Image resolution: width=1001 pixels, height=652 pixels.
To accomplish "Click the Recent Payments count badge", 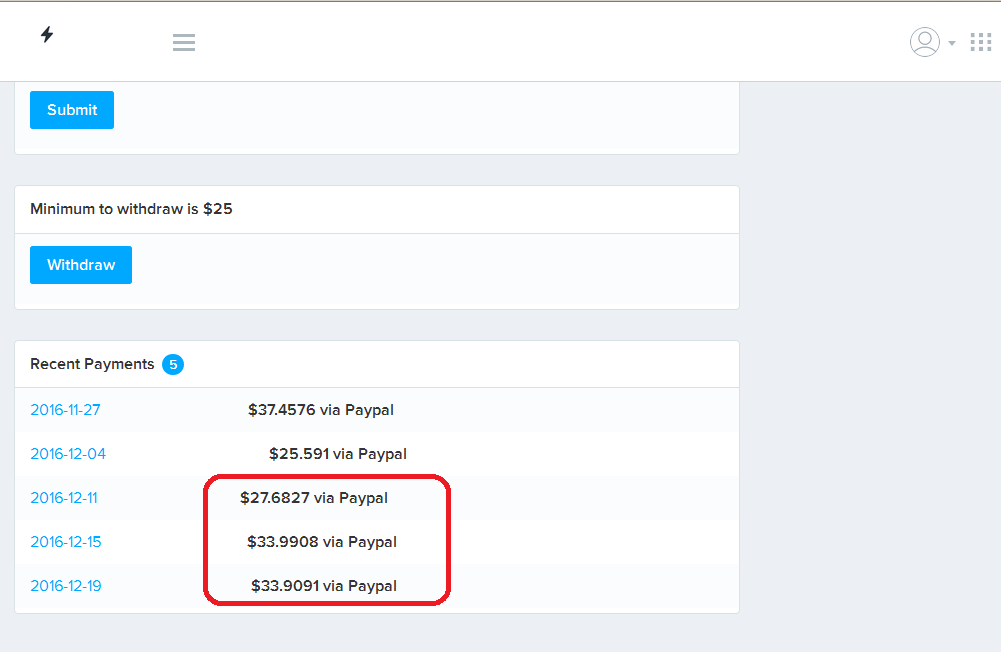I will (173, 364).
